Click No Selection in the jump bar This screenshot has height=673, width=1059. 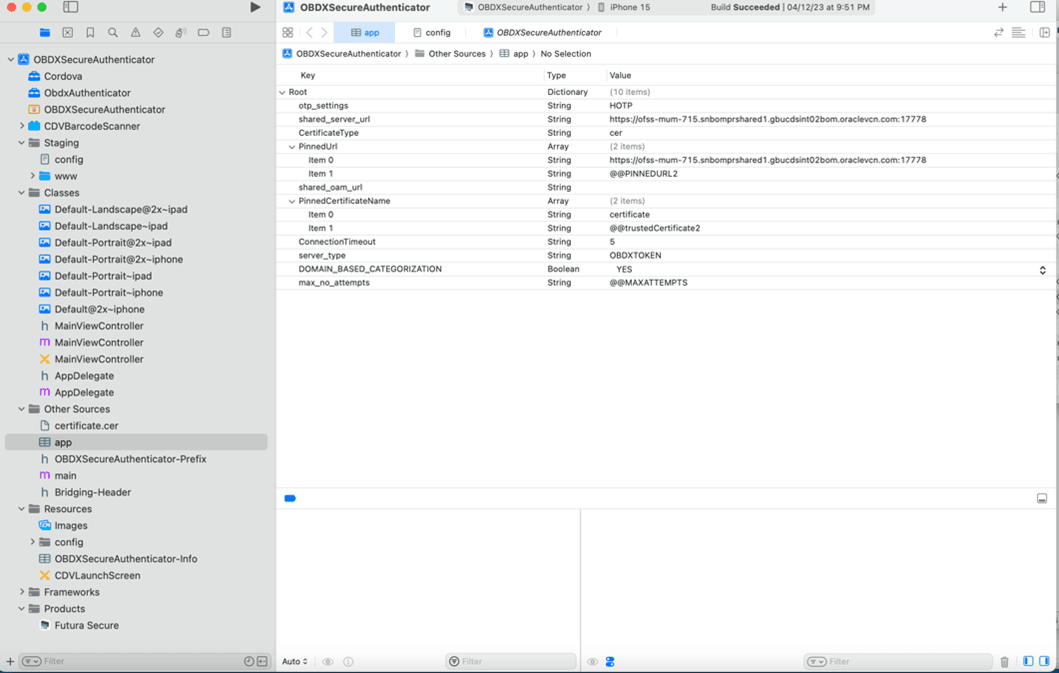pos(566,53)
